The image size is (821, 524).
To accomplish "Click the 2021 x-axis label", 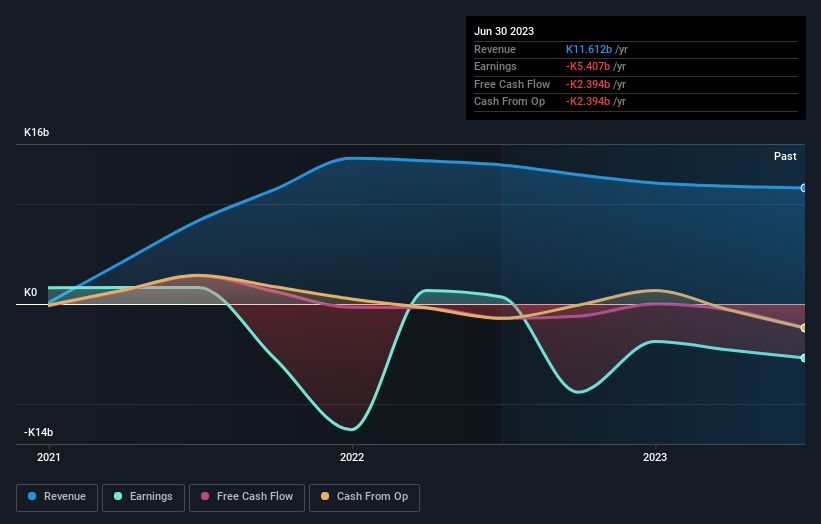I will (49, 458).
